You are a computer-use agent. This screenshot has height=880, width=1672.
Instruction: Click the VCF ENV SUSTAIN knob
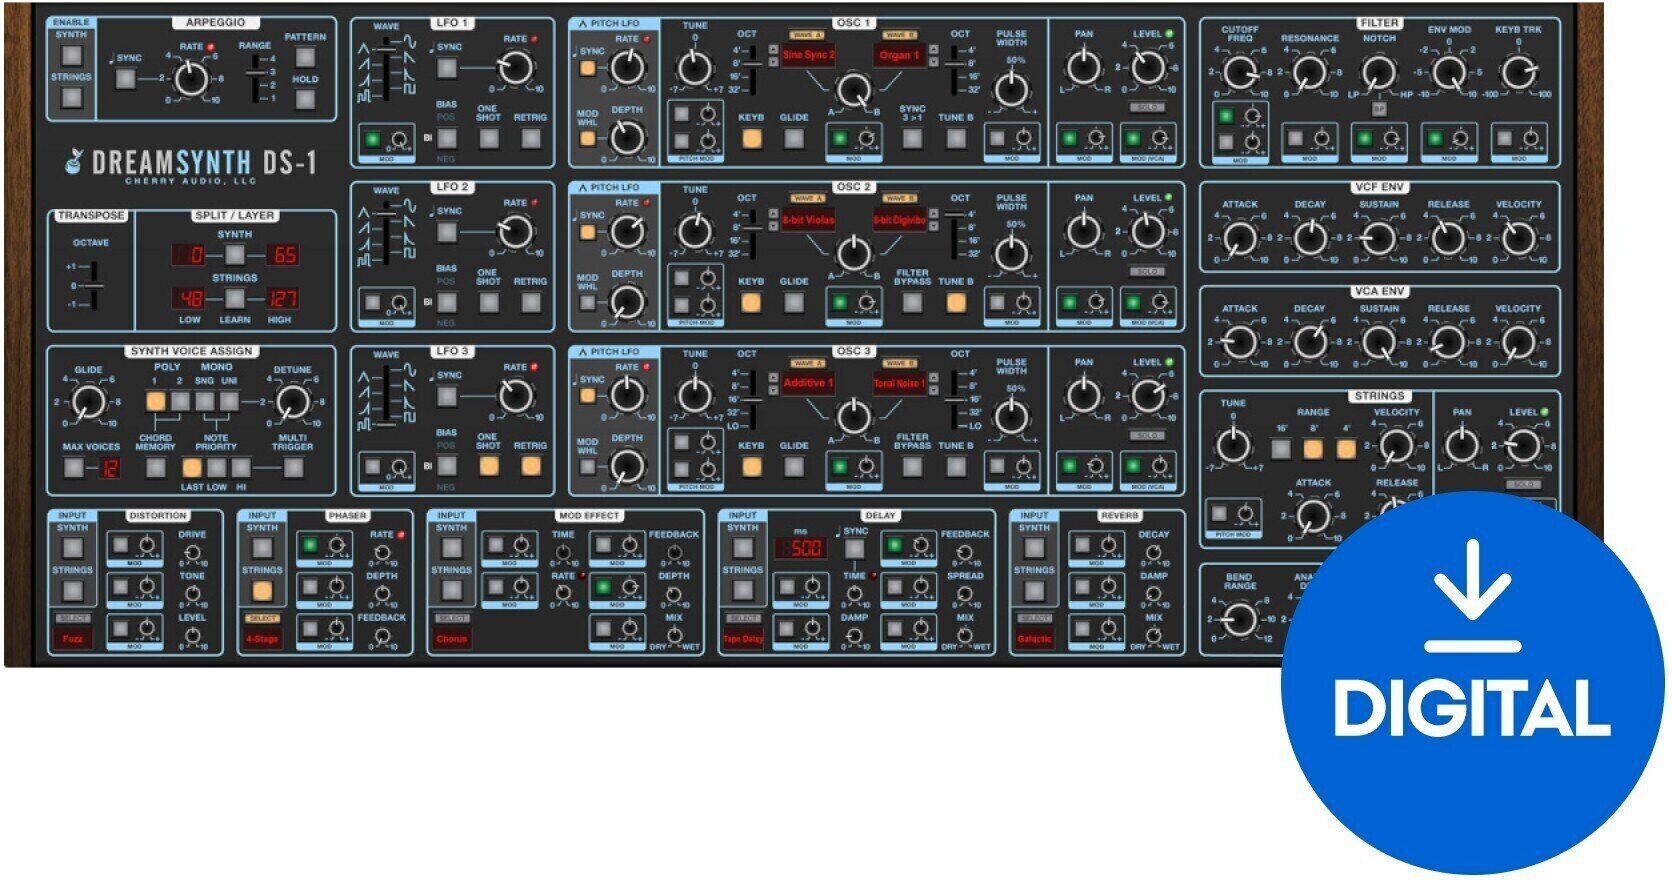1379,239
